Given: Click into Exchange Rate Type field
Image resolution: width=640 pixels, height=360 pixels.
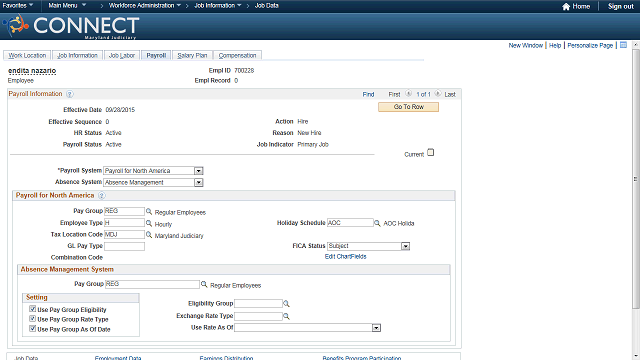Looking at the screenshot, I should click(258, 316).
